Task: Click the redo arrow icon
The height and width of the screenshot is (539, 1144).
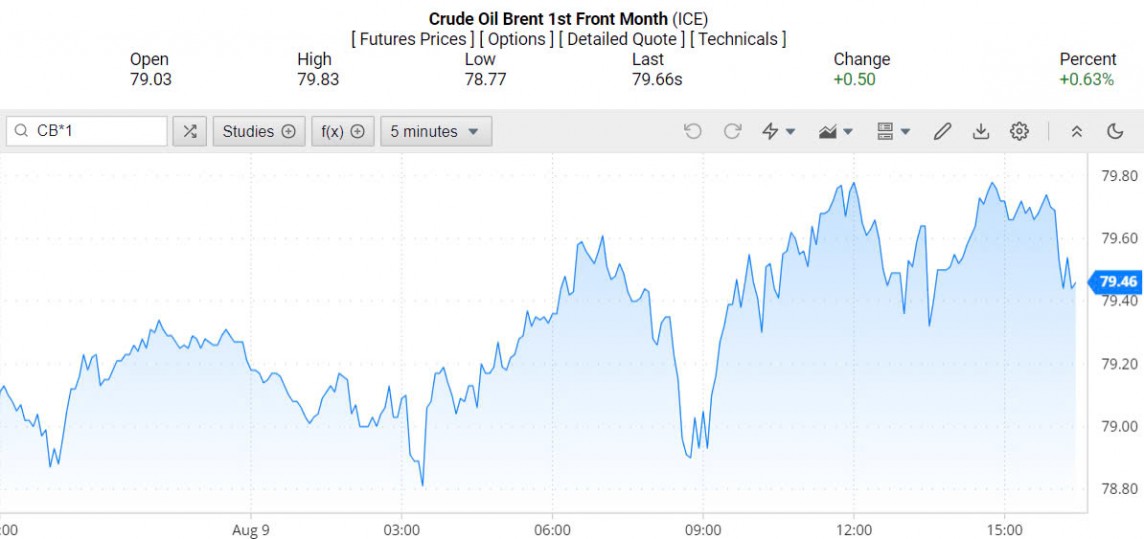Action: click(732, 131)
